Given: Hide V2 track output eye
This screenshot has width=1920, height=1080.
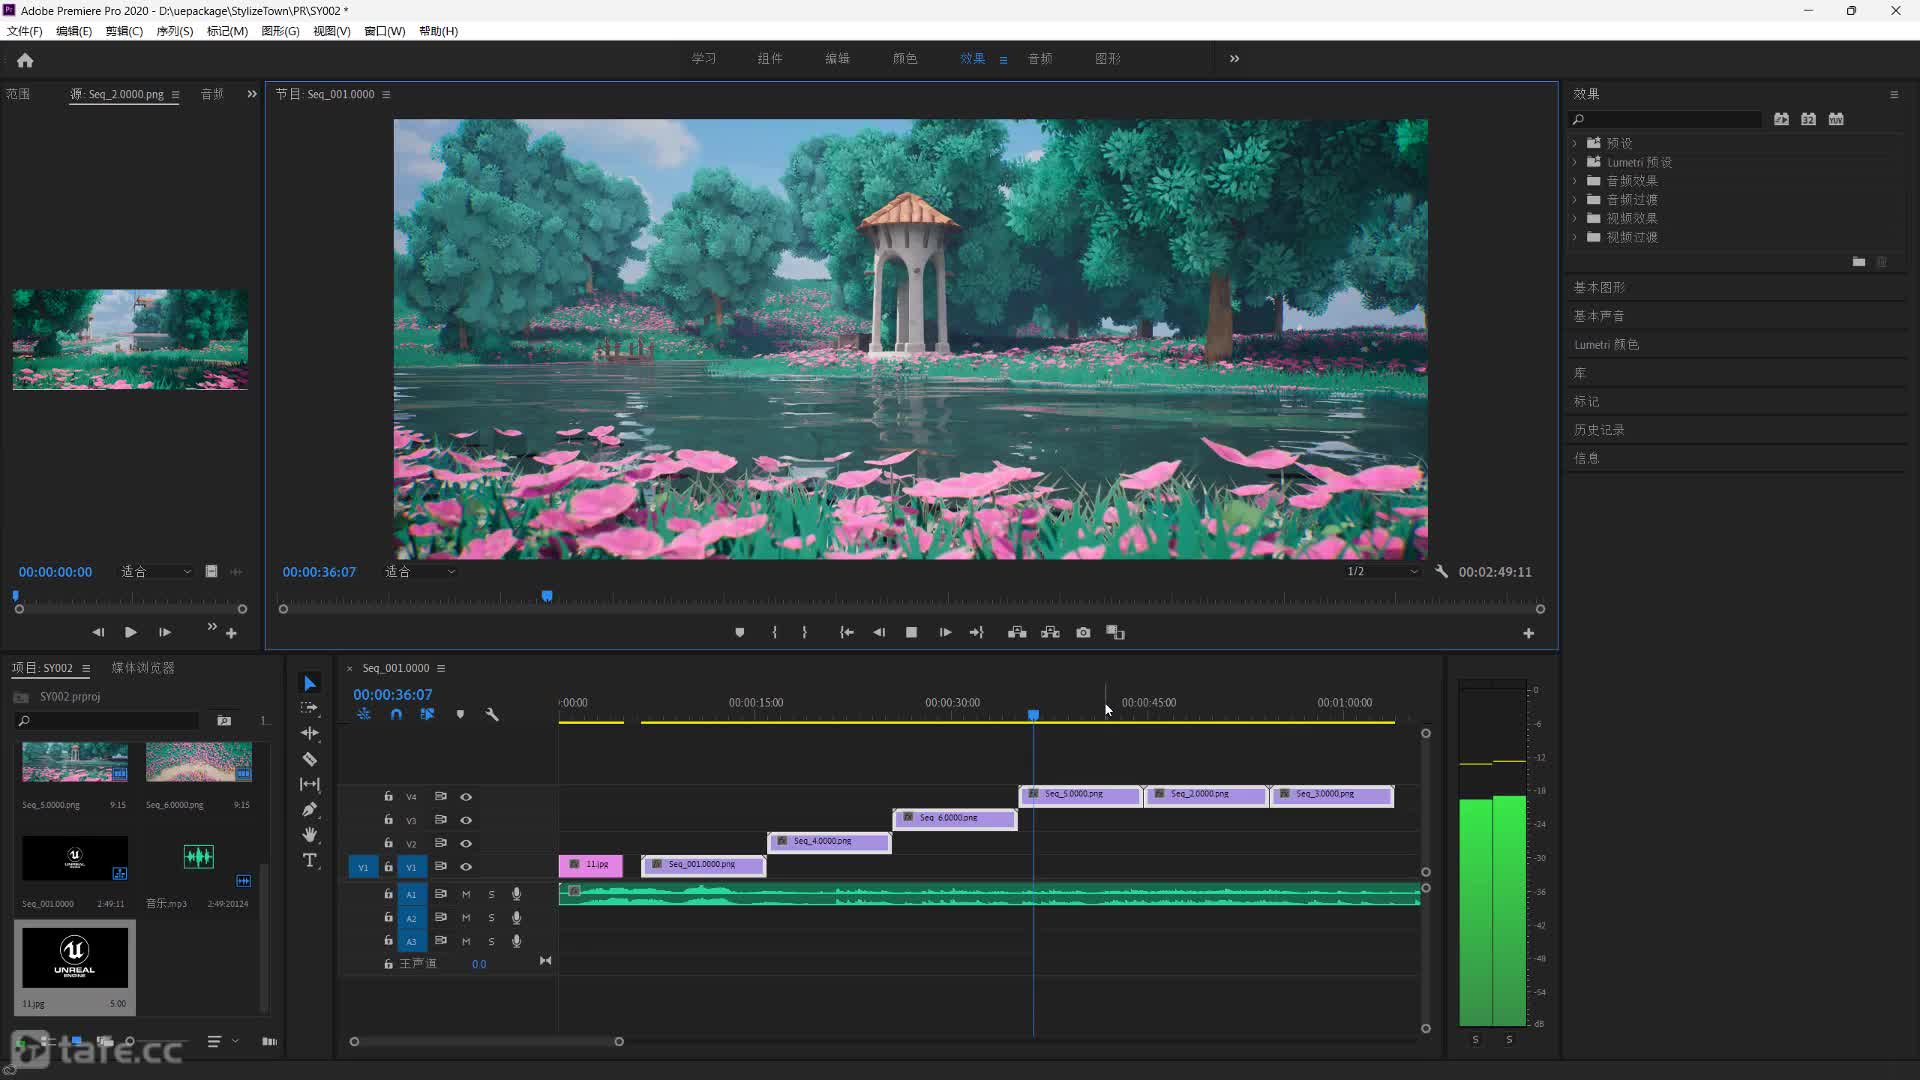Looking at the screenshot, I should pyautogui.click(x=466, y=844).
